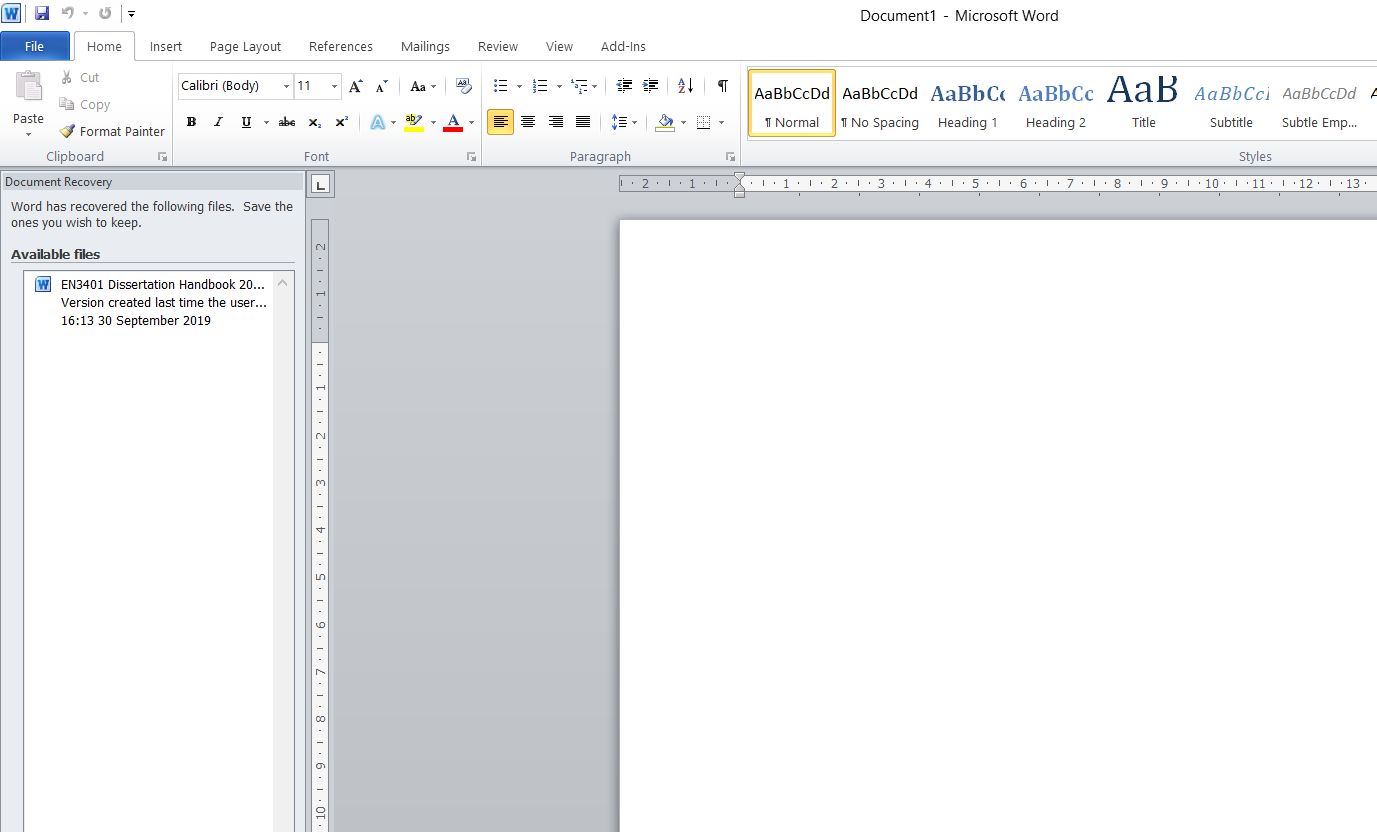The image size is (1377, 832).
Task: Click the Cut button
Action: point(79,77)
